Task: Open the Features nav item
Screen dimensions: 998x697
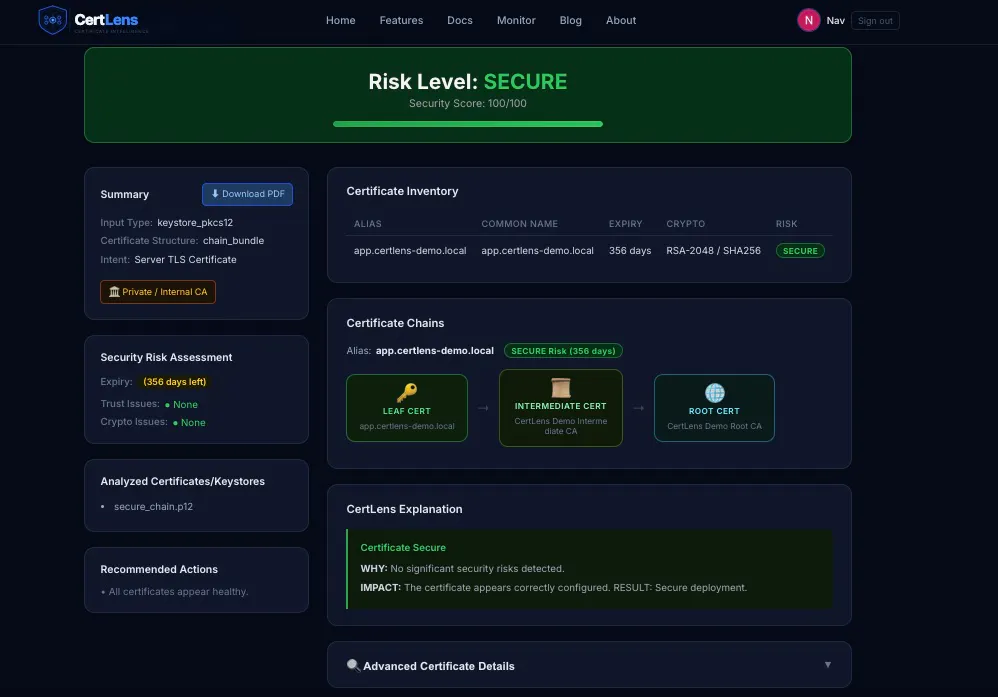Action: [401, 20]
